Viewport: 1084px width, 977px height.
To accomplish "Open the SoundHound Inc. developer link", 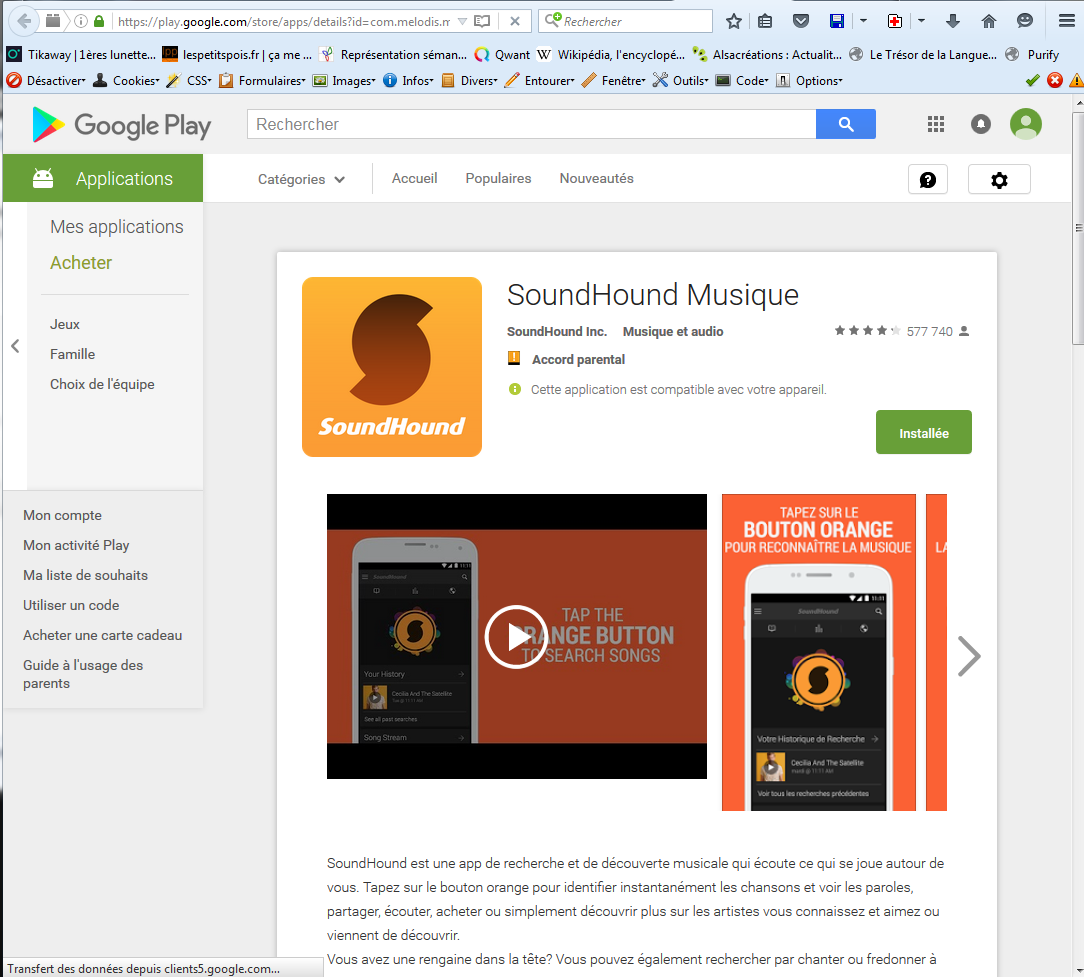I will click(556, 332).
